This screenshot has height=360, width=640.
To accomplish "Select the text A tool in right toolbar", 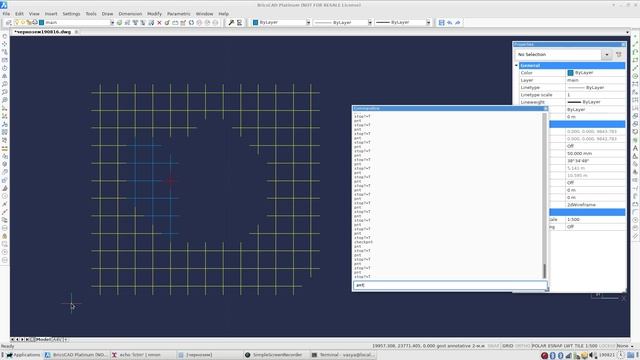I will 635,148.
